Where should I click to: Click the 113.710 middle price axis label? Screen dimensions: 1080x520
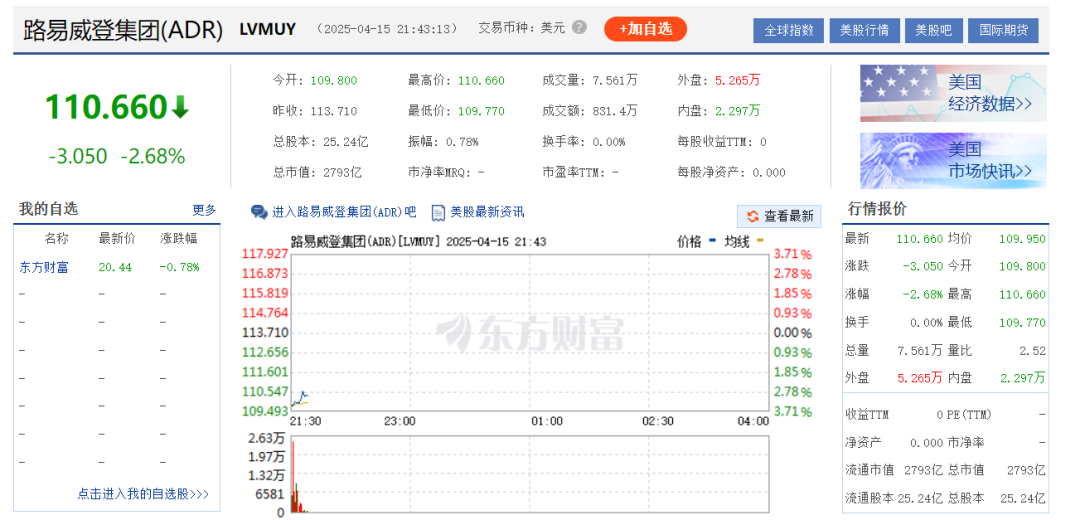coord(264,333)
